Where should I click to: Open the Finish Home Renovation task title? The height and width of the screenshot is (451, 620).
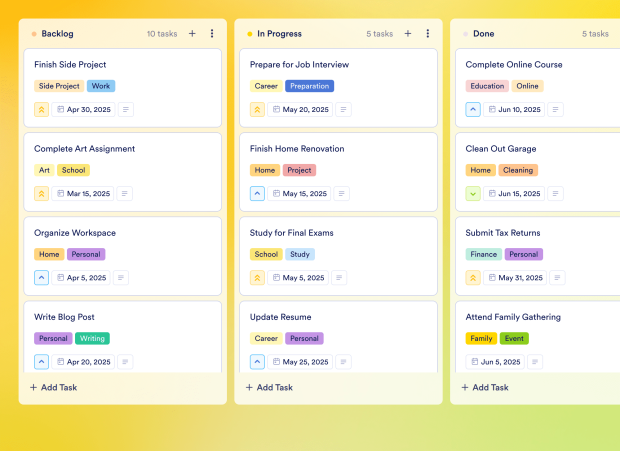click(297, 149)
